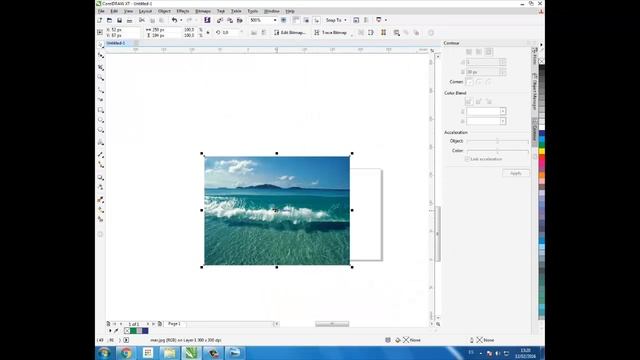The height and width of the screenshot is (360, 640).
Task: Open the zoom level 500% dropdown
Action: (x=275, y=20)
